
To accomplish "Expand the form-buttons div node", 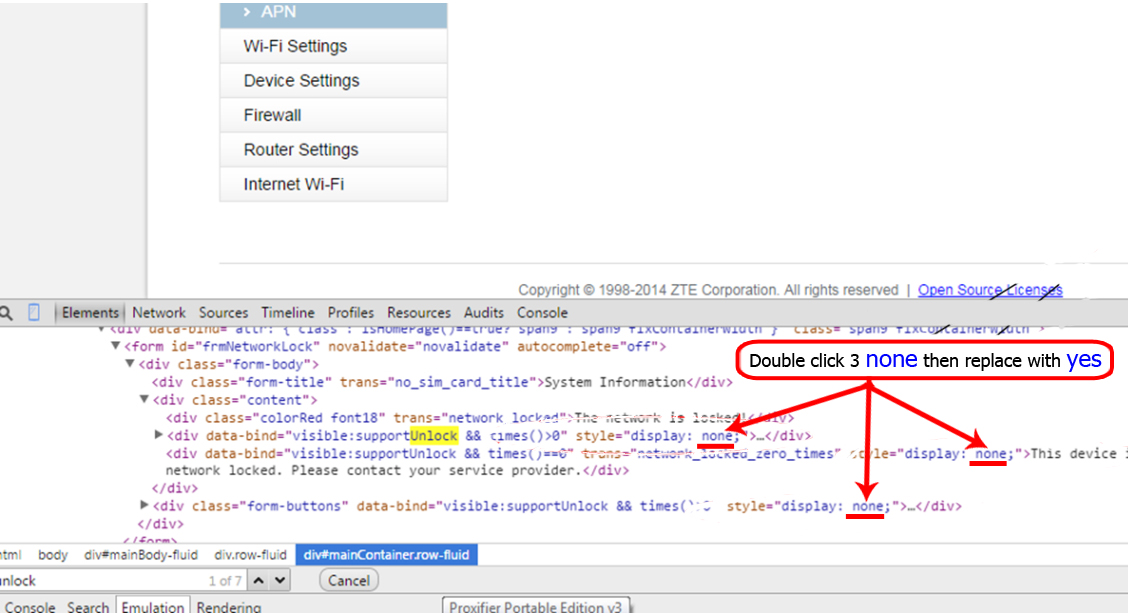I will (x=144, y=505).
